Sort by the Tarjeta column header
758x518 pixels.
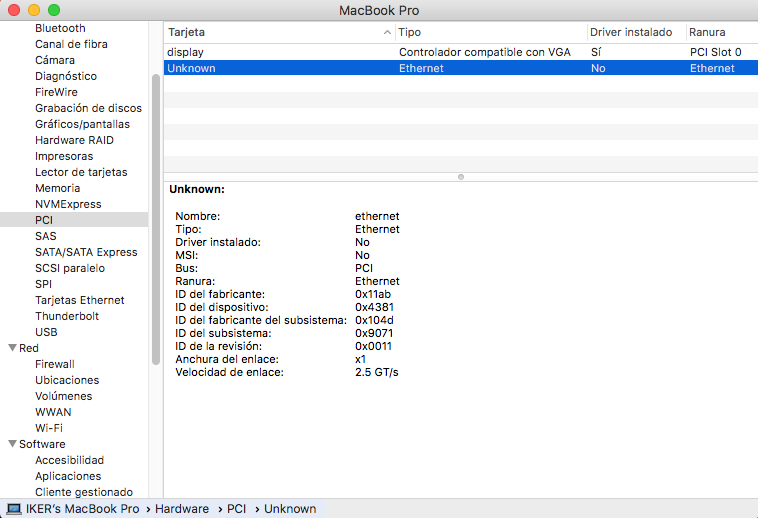[279, 32]
